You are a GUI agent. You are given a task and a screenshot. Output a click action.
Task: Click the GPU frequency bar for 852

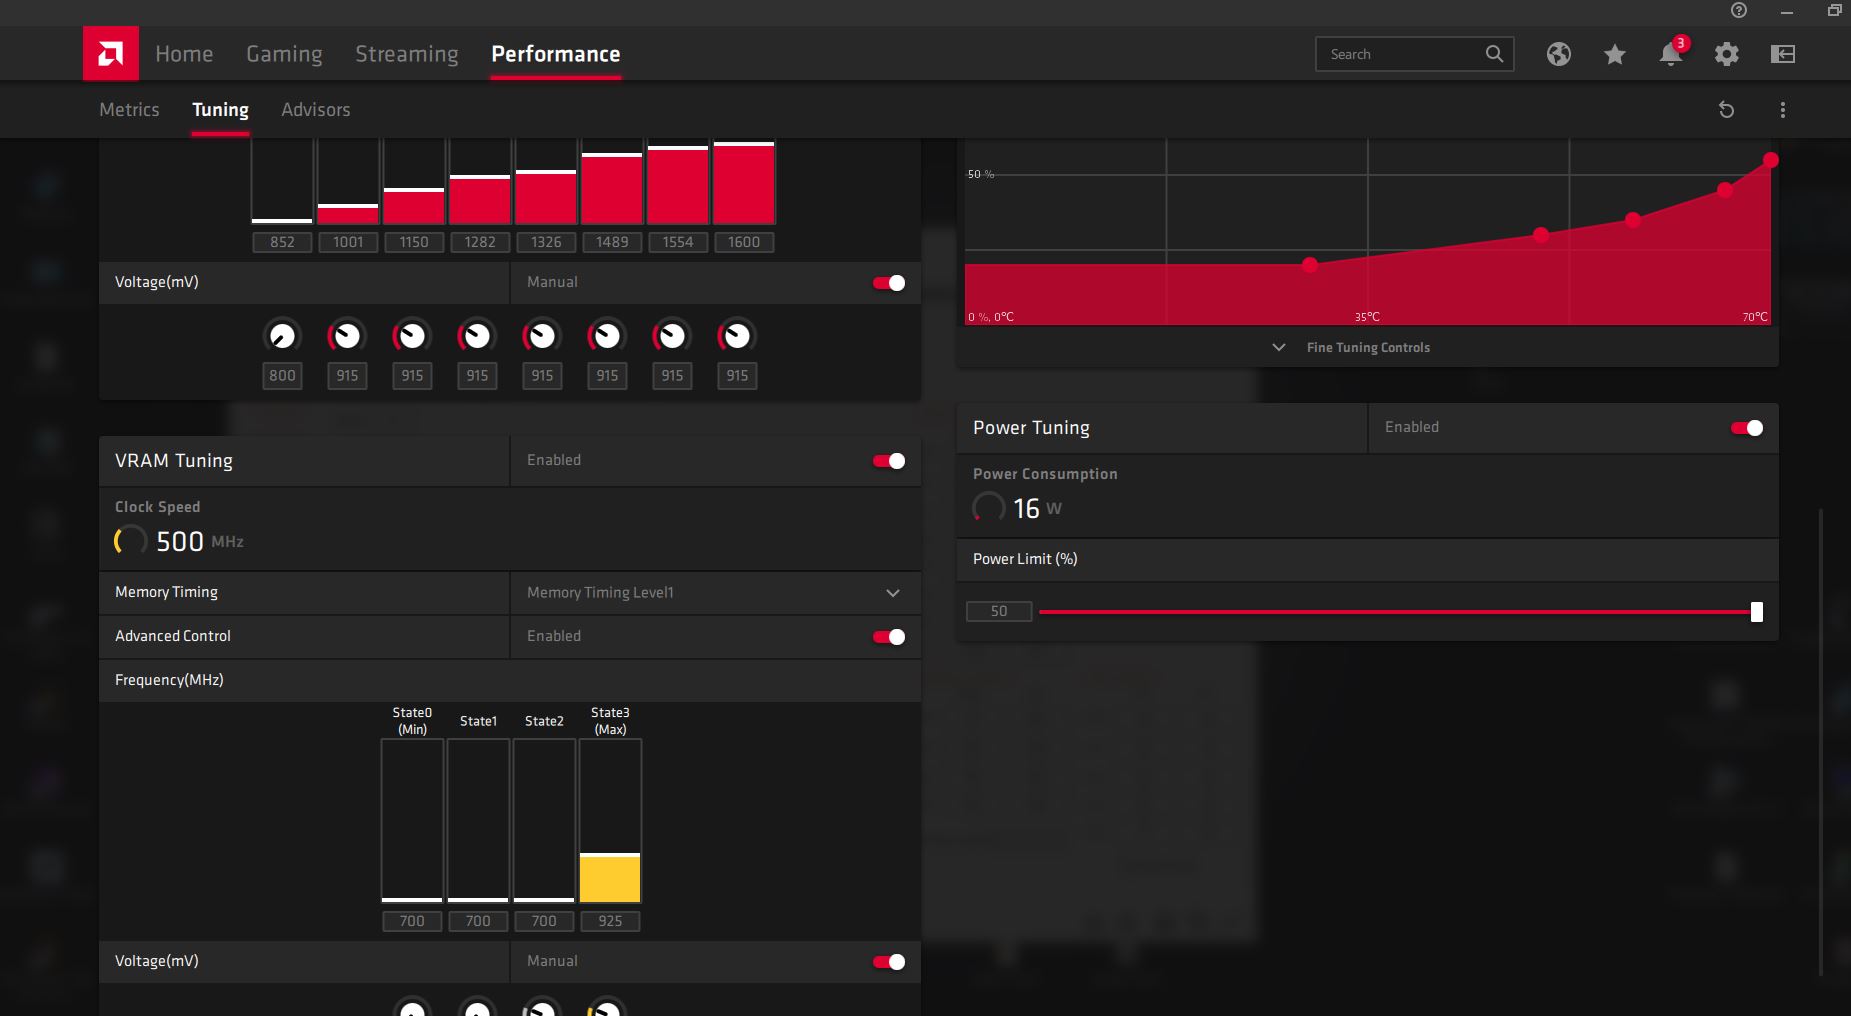[x=282, y=181]
